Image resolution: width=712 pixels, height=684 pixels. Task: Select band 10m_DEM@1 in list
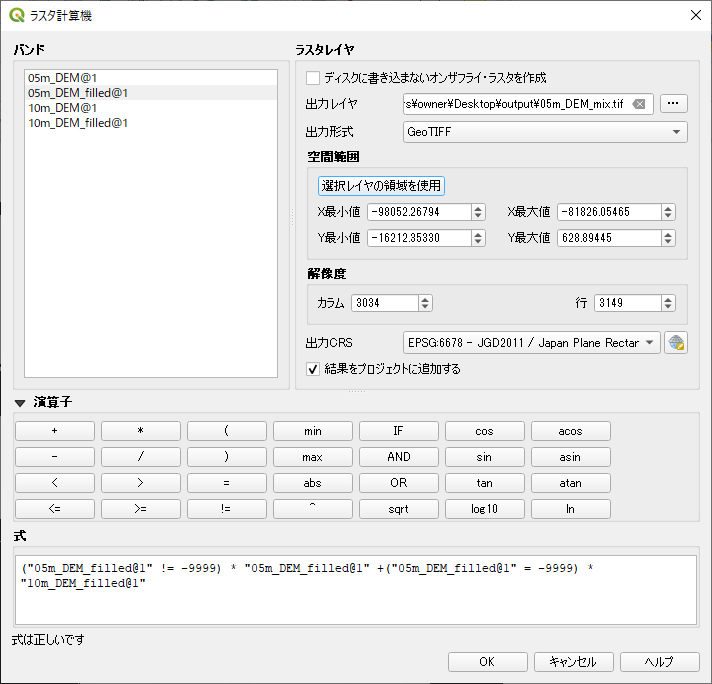click(x=151, y=108)
